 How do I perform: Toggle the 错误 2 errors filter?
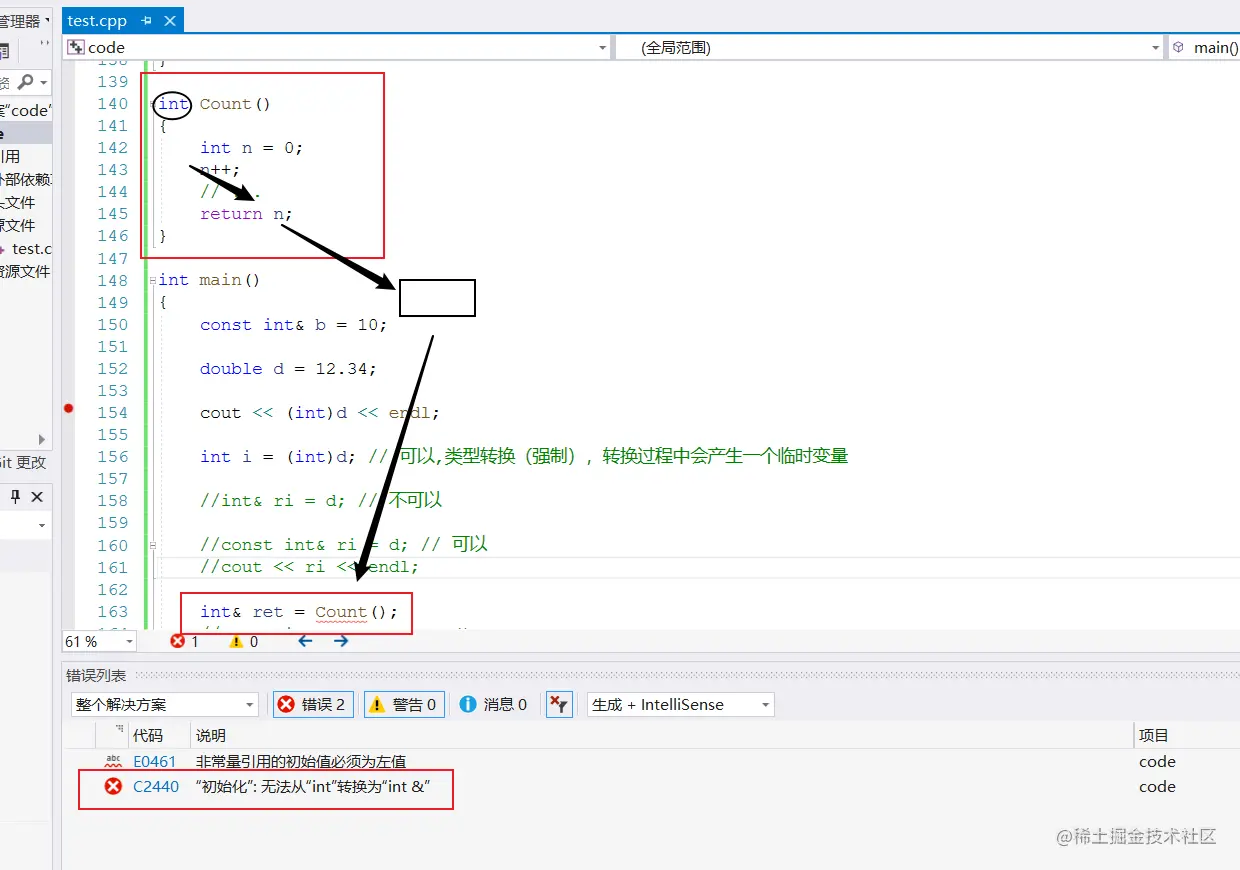(312, 704)
